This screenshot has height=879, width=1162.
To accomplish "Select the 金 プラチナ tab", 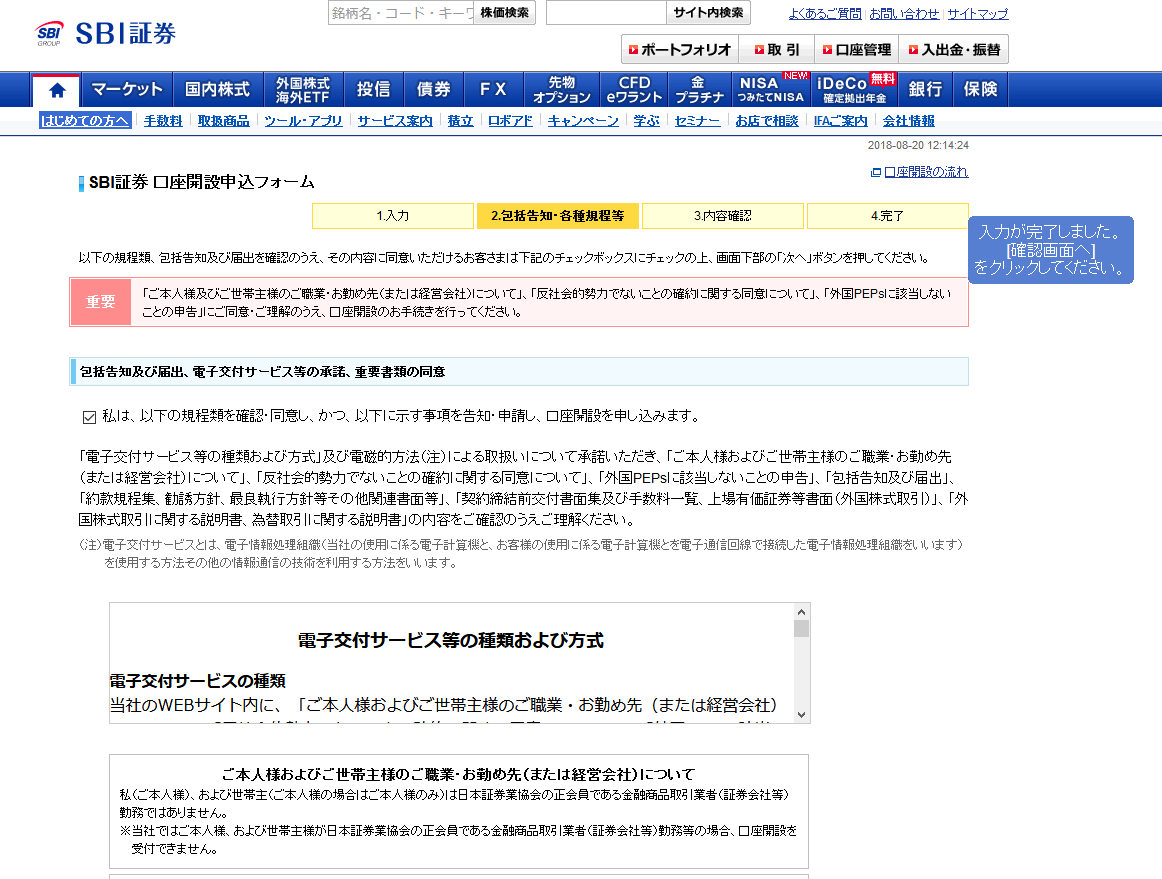I will pos(699,90).
